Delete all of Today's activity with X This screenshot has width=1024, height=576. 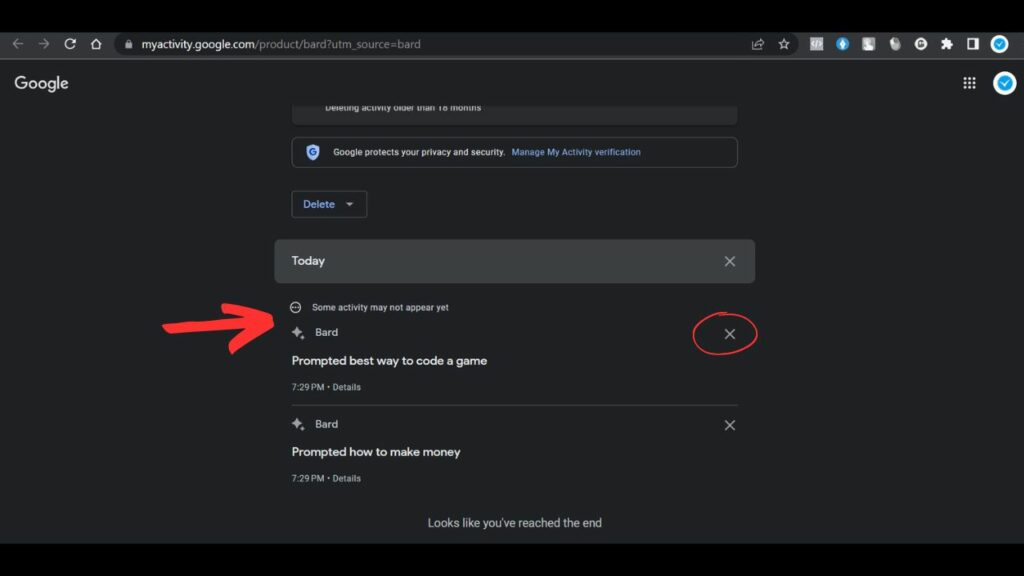point(729,261)
